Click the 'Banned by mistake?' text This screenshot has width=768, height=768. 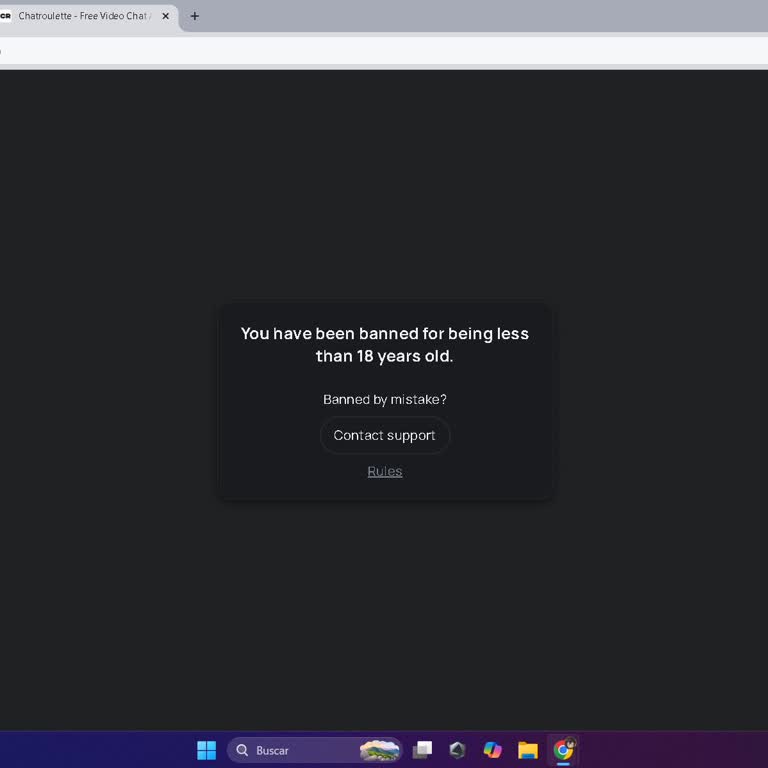(384, 399)
